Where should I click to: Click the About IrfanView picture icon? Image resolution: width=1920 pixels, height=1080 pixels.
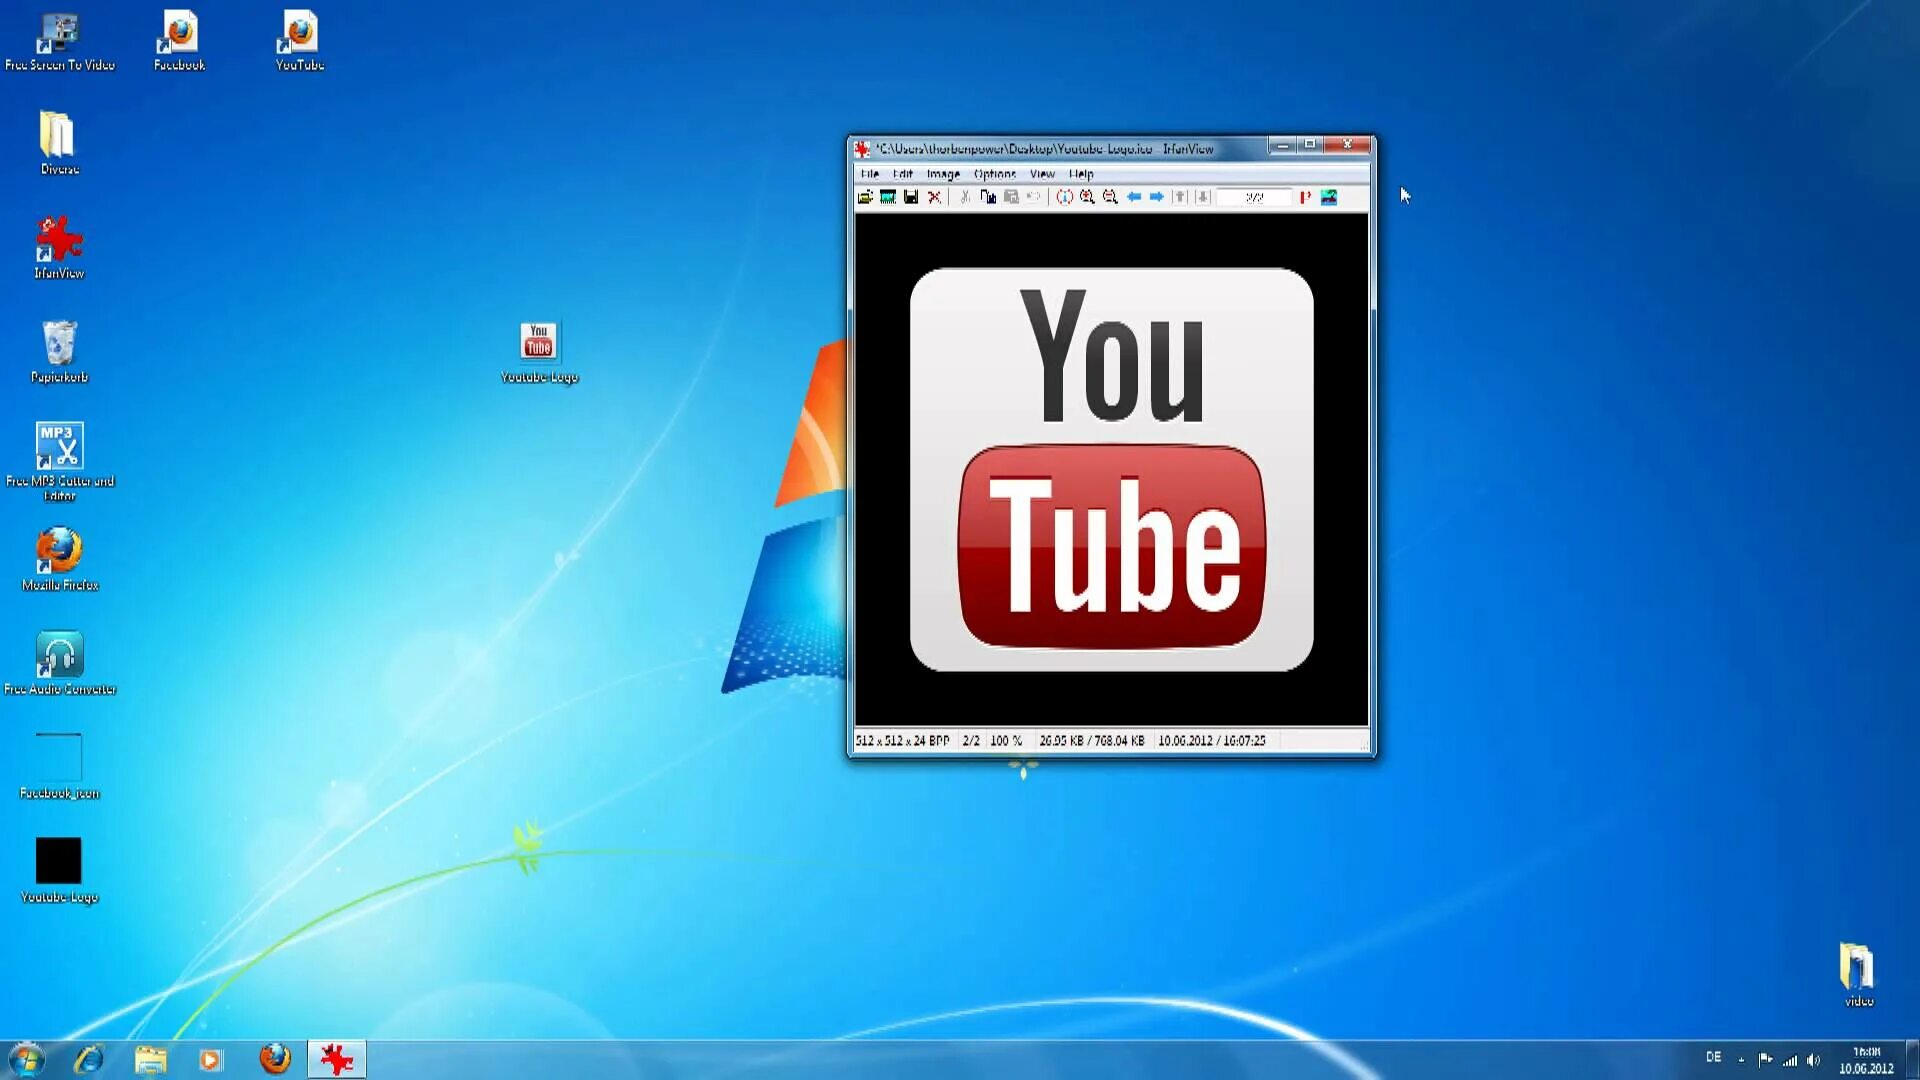coord(1329,197)
